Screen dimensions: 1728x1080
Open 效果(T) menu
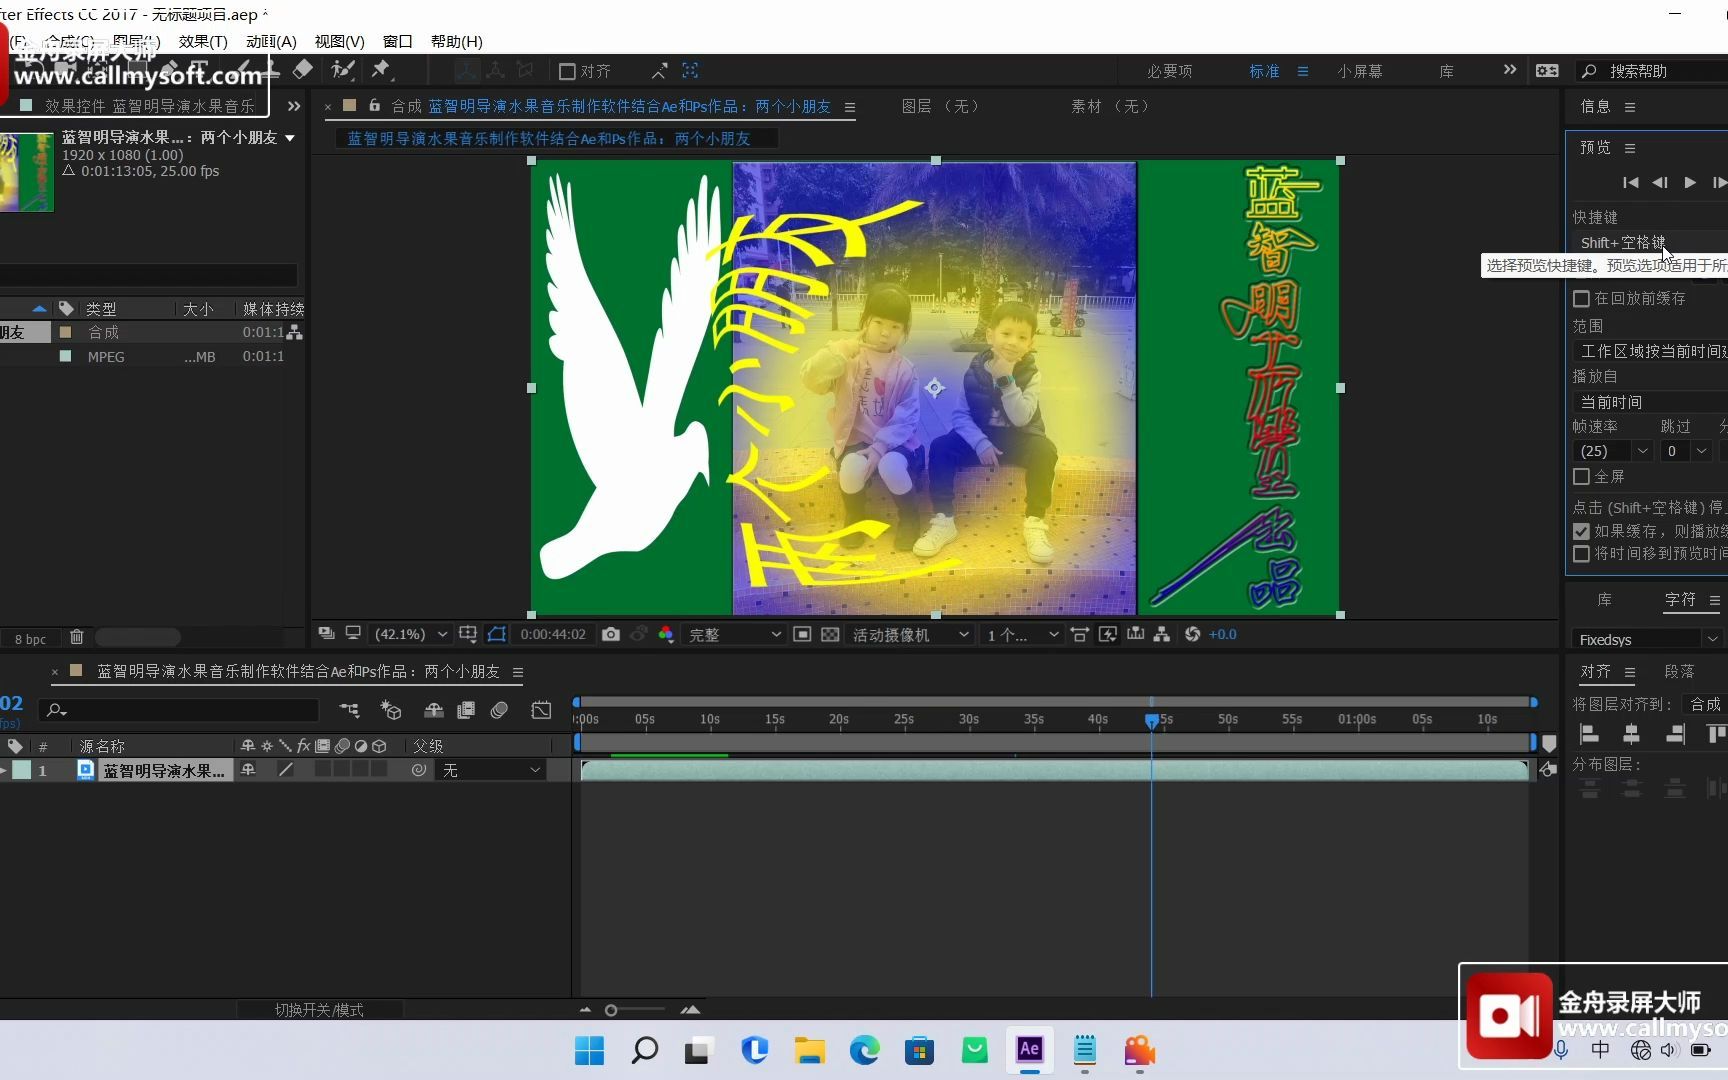click(x=203, y=41)
